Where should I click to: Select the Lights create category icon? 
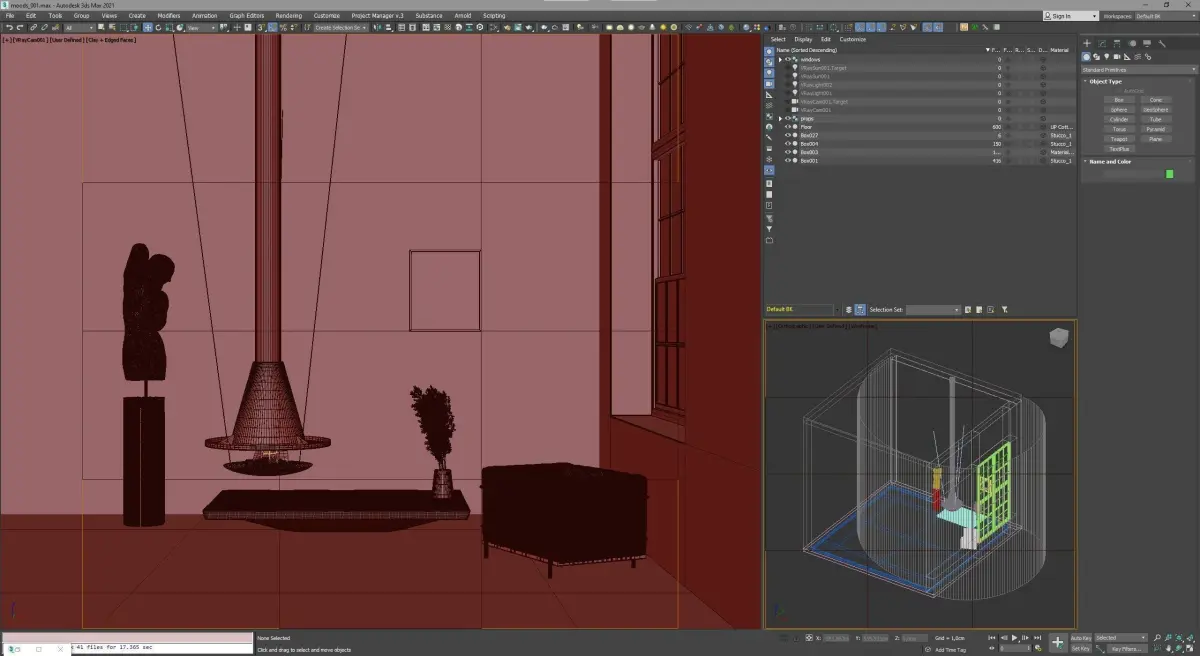(1106, 57)
